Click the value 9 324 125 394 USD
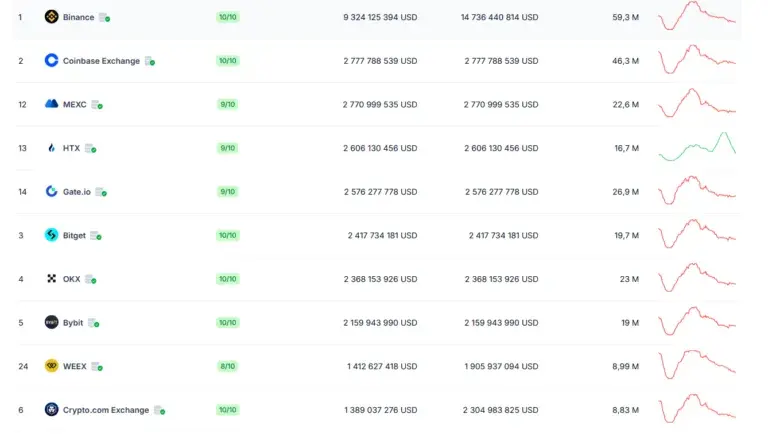This screenshot has width=768, height=437. (380, 17)
